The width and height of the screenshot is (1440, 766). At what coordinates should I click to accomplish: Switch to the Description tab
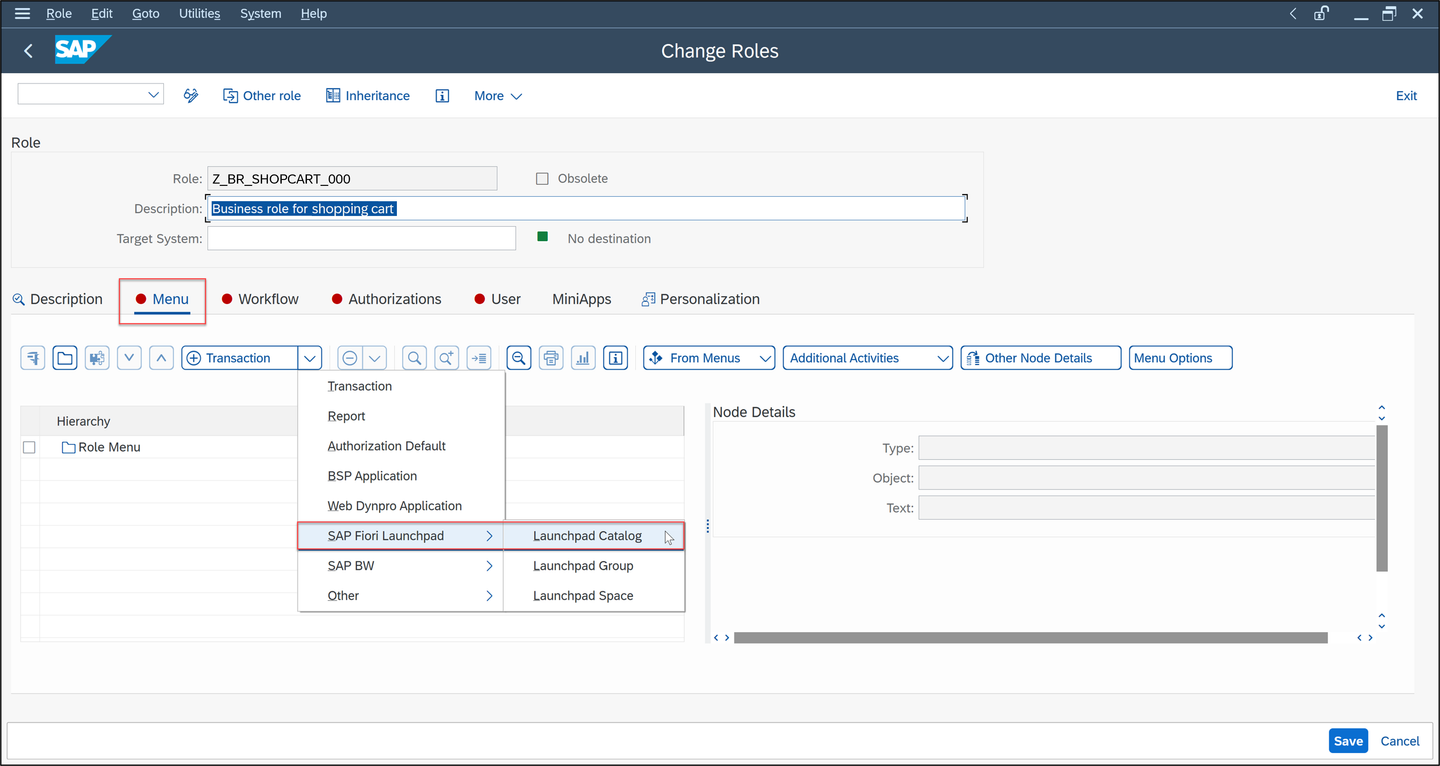[58, 299]
